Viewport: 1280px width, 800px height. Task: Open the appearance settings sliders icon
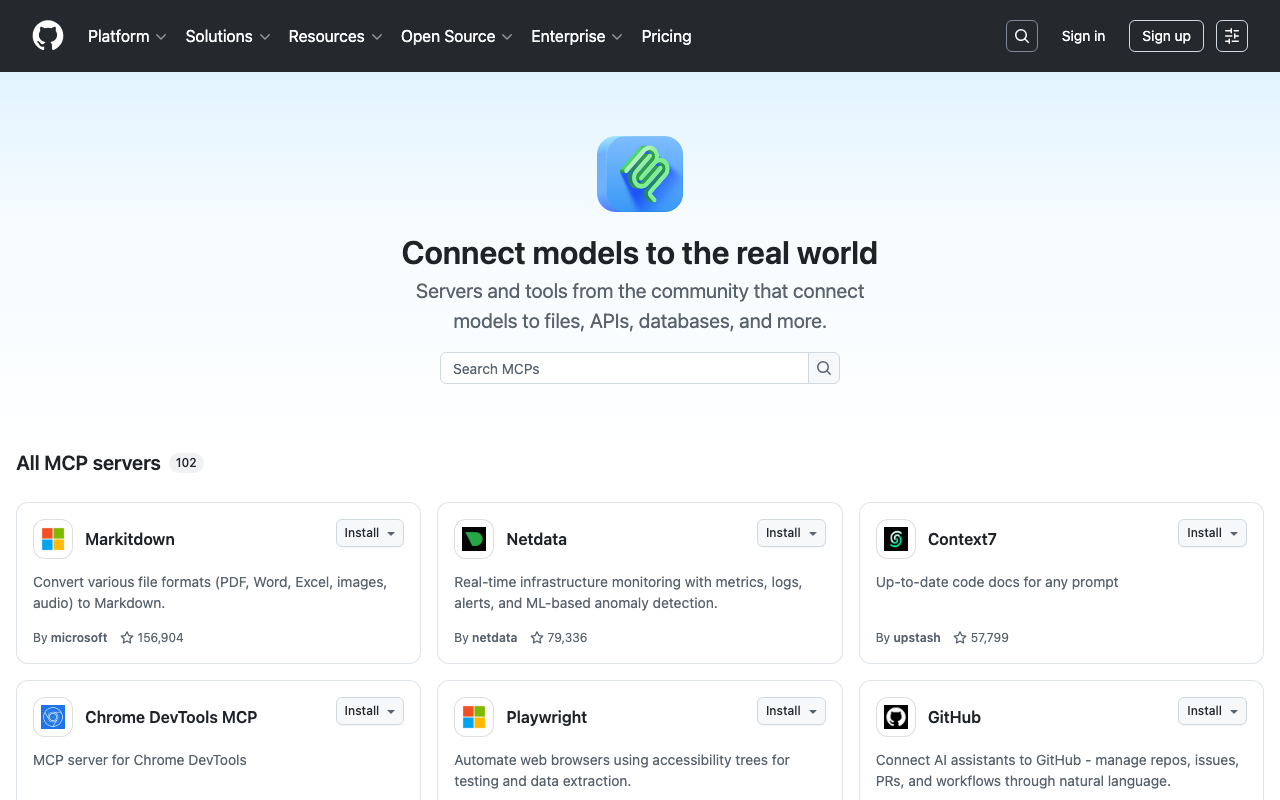coord(1232,36)
